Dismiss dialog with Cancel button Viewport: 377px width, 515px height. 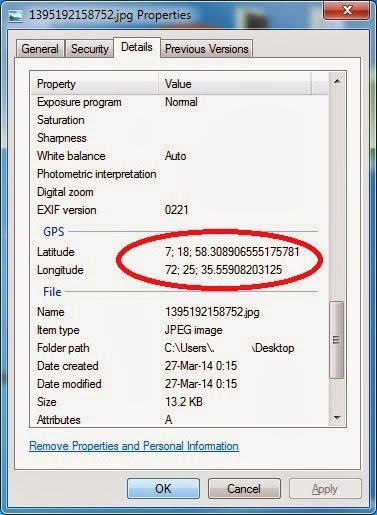click(244, 489)
